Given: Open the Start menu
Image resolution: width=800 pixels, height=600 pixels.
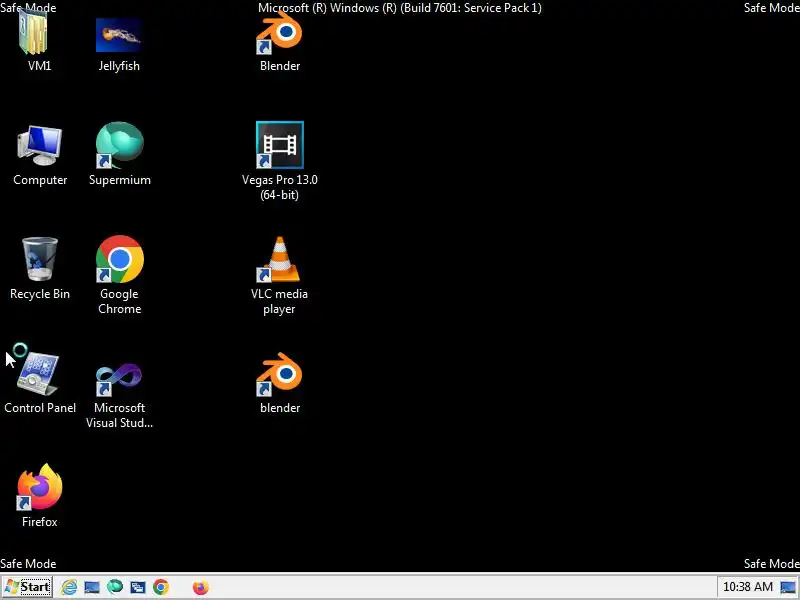Looking at the screenshot, I should click(x=27, y=587).
